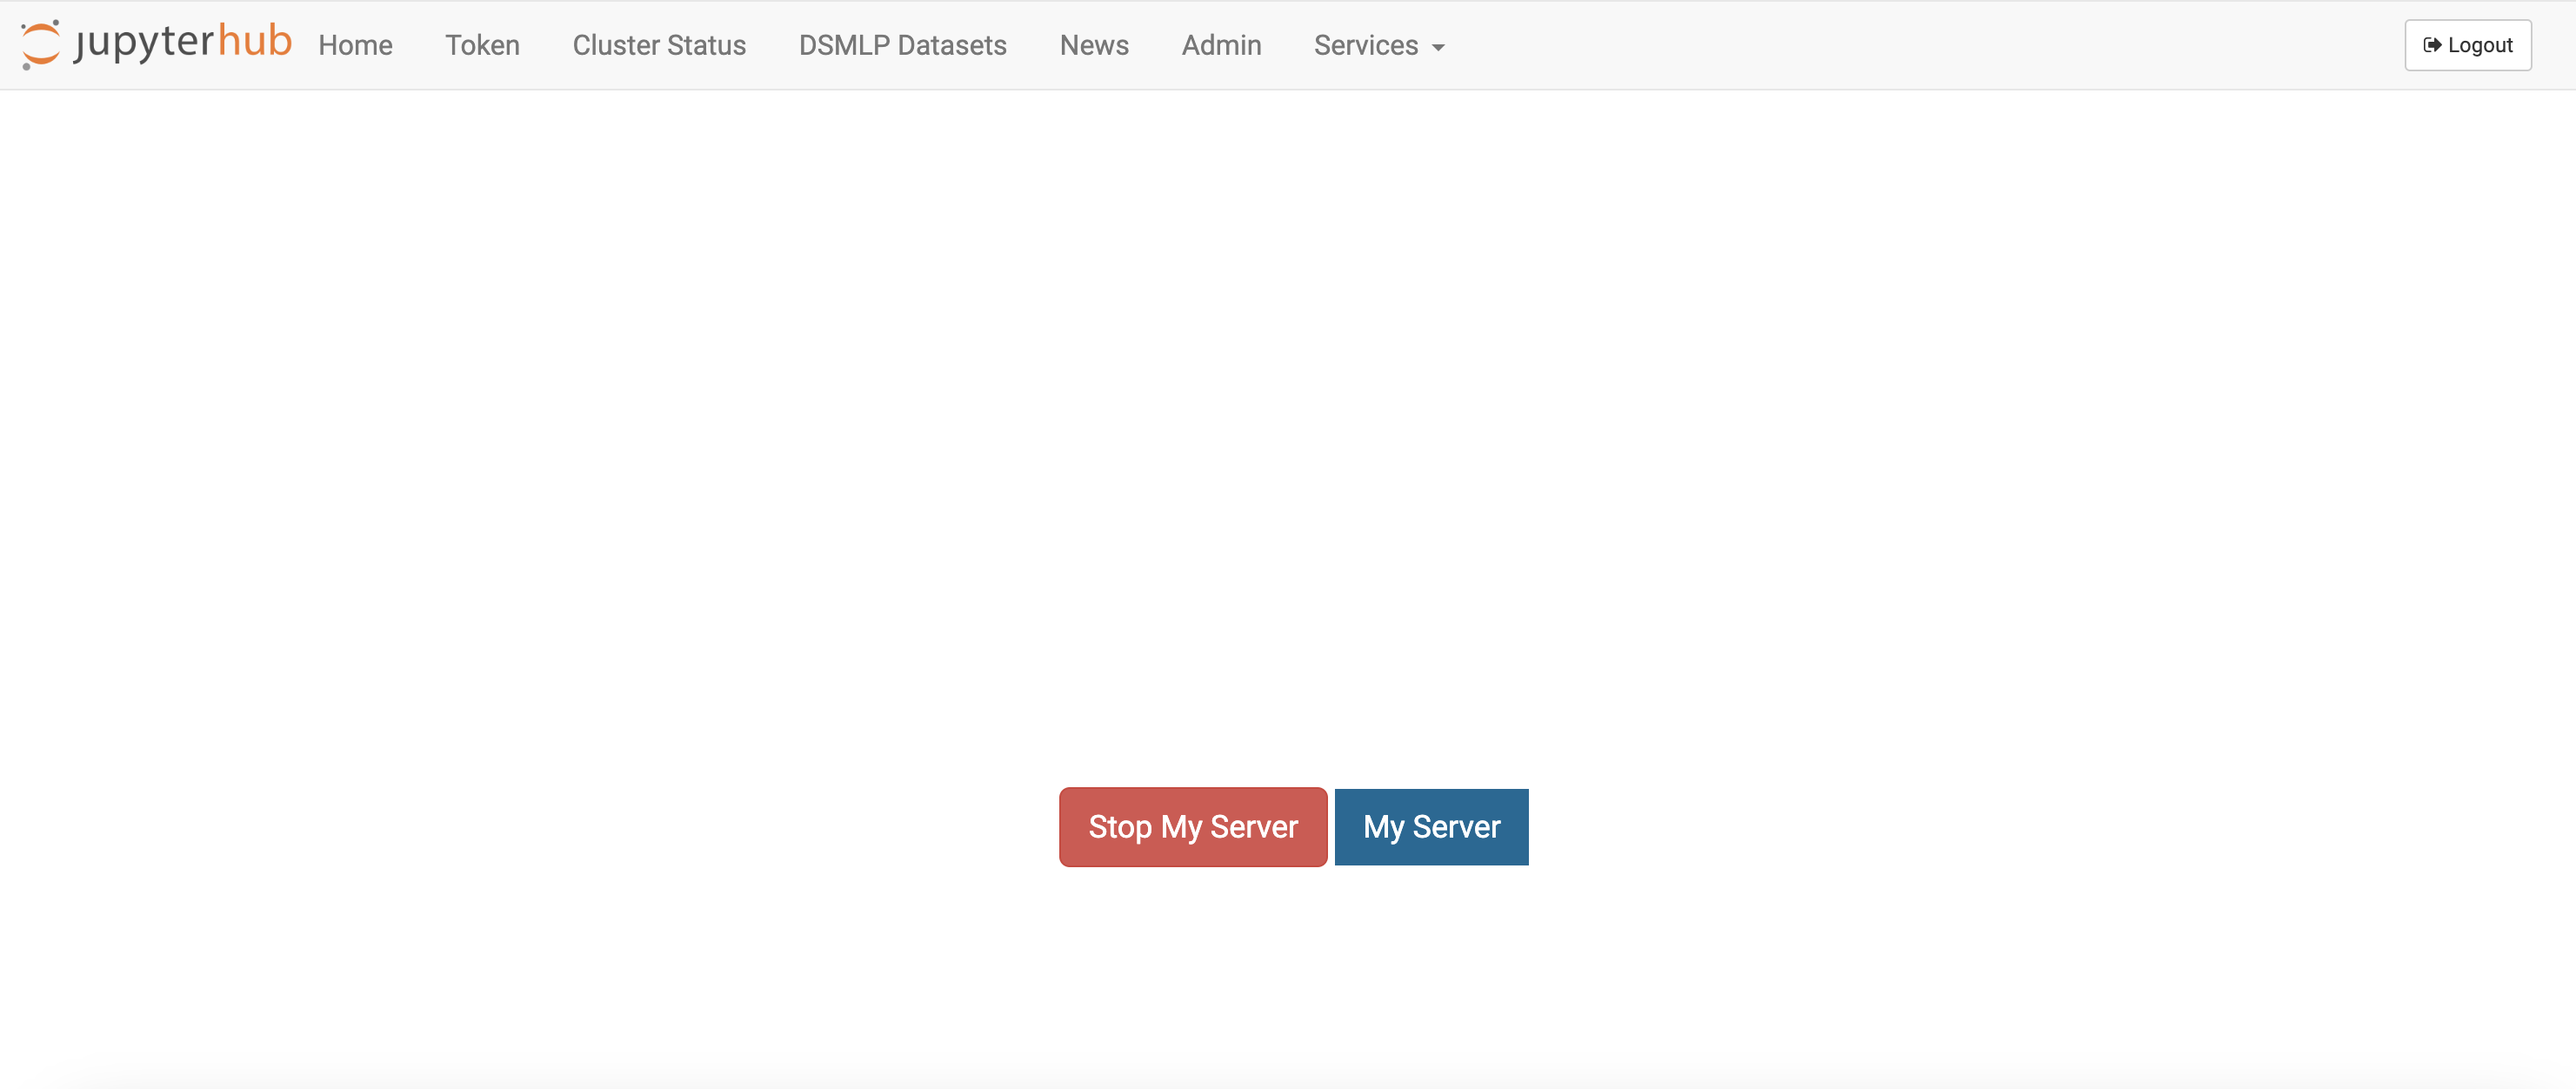
Task: Open the Home page
Action: tap(355, 45)
